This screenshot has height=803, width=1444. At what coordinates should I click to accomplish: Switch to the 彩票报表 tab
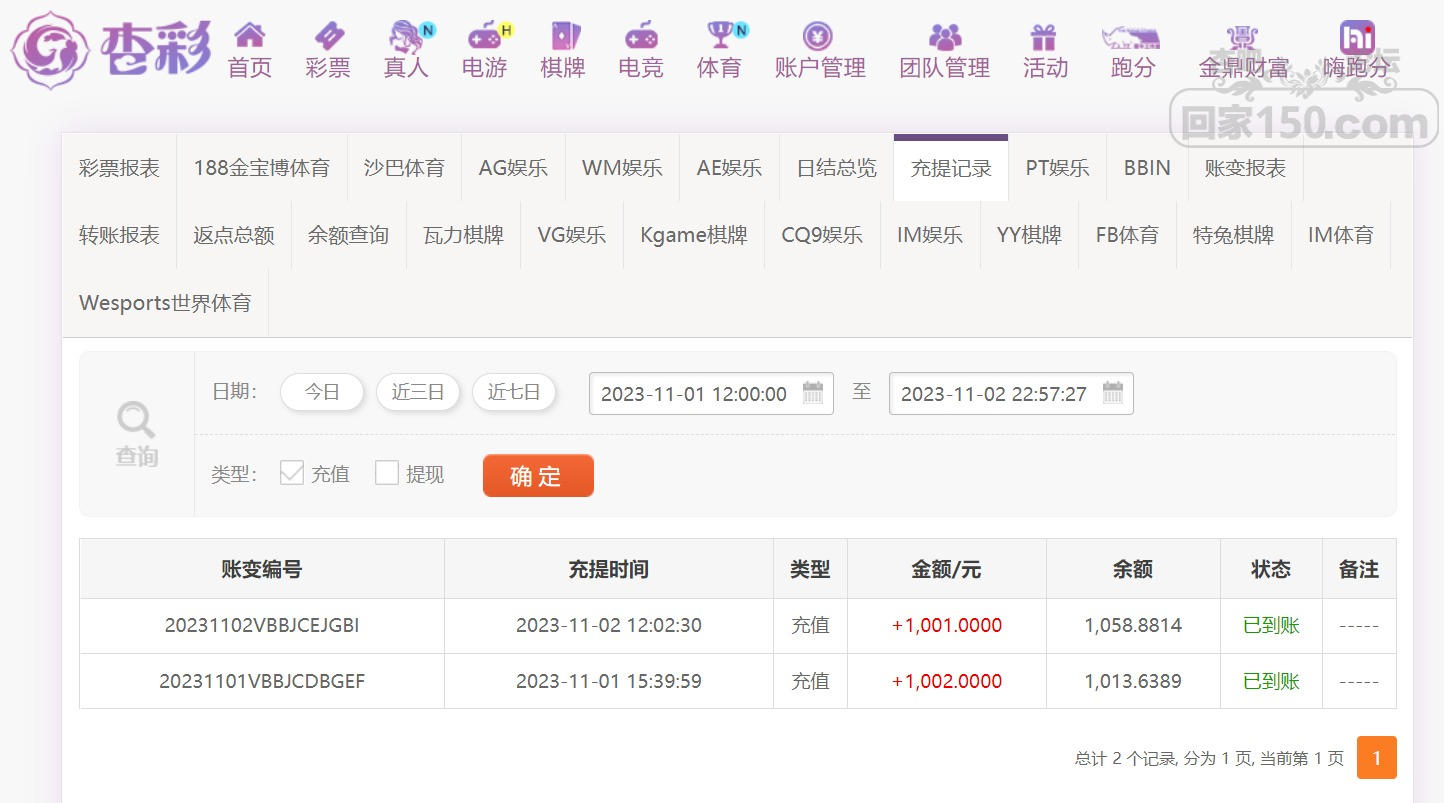[x=119, y=168]
